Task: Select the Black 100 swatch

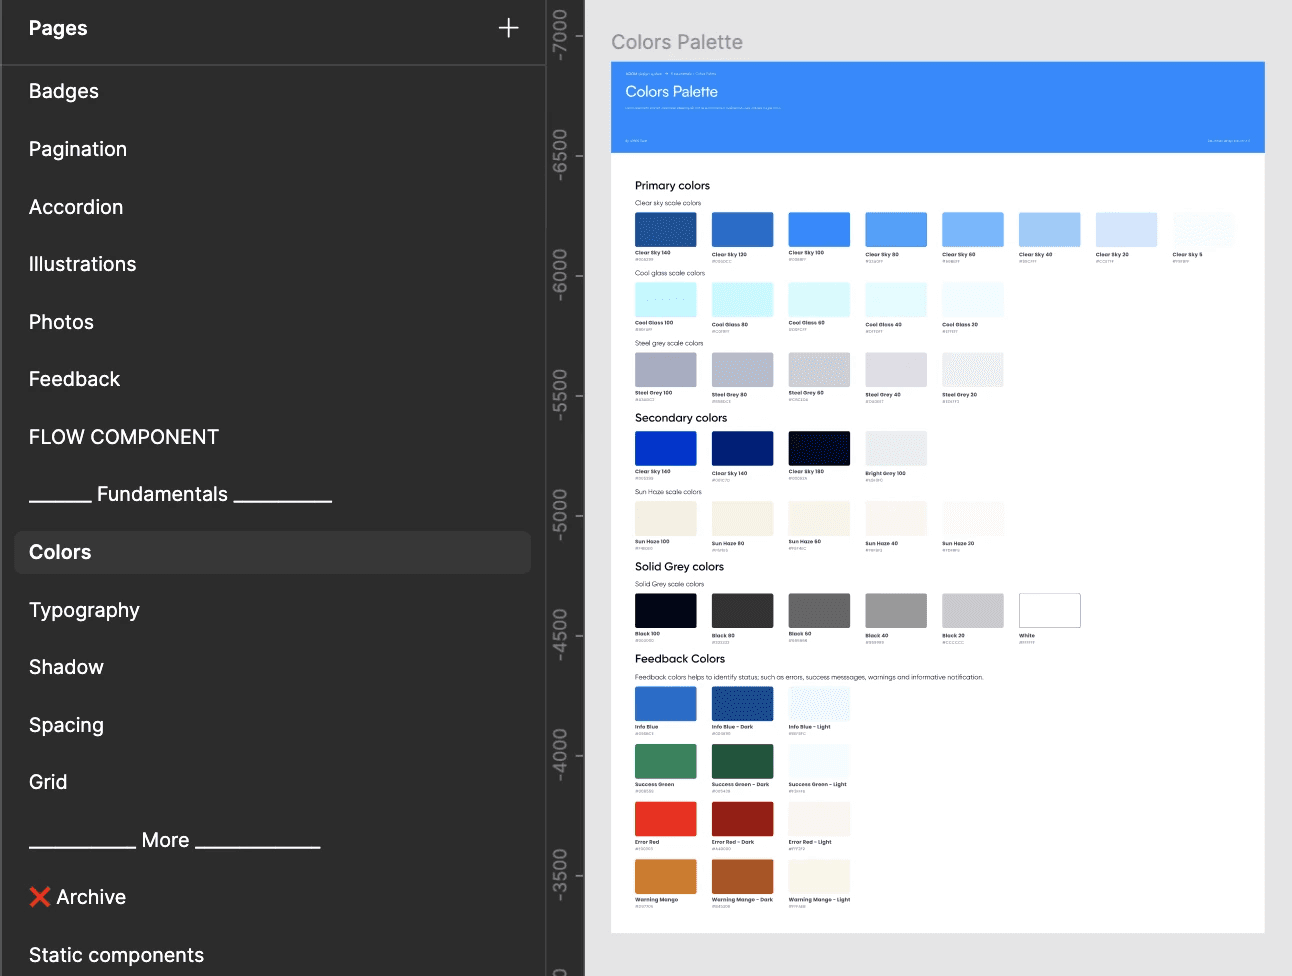Action: click(x=666, y=610)
